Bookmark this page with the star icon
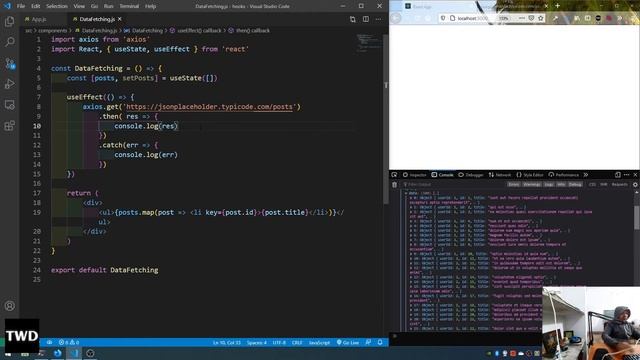This screenshot has height=360, width=640. 541,18
